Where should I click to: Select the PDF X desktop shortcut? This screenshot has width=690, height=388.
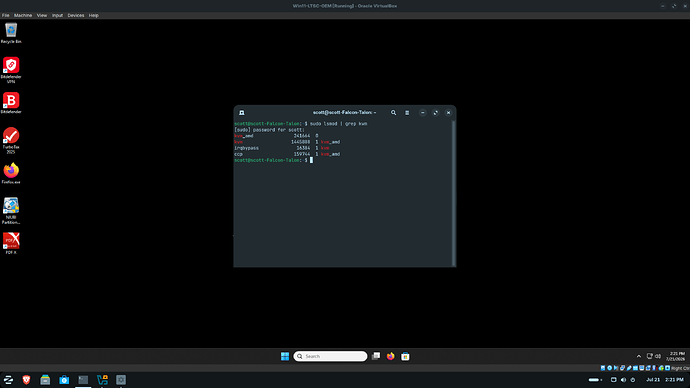coord(11,243)
